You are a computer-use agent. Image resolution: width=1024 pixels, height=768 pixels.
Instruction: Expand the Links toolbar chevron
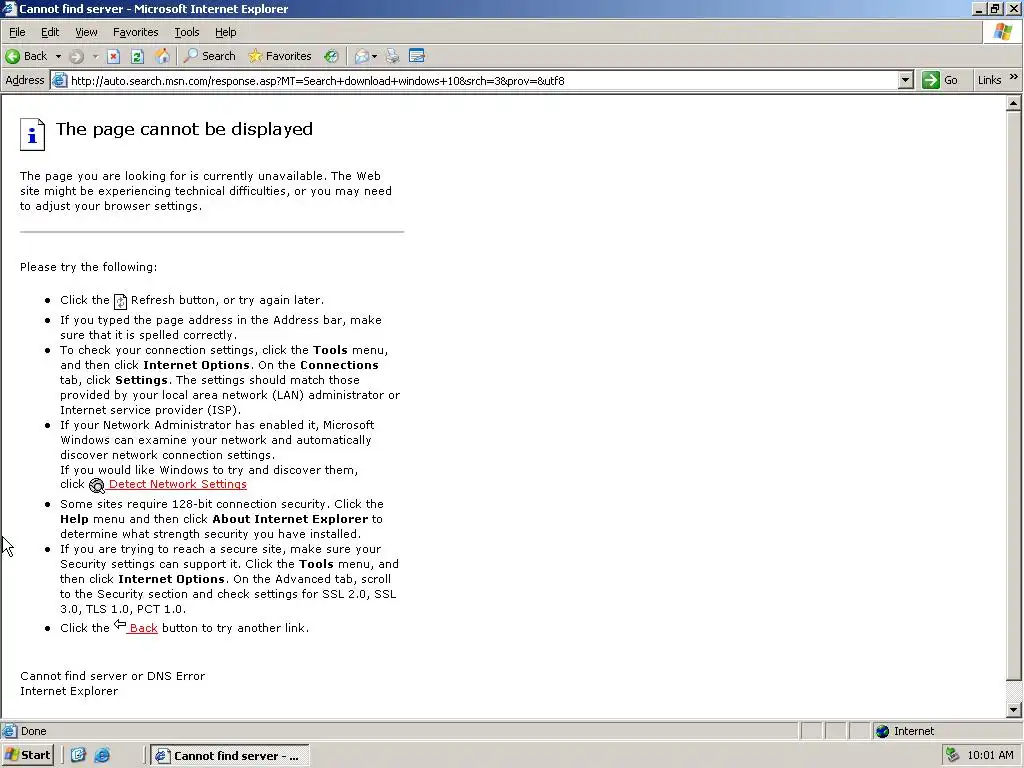pos(1014,77)
